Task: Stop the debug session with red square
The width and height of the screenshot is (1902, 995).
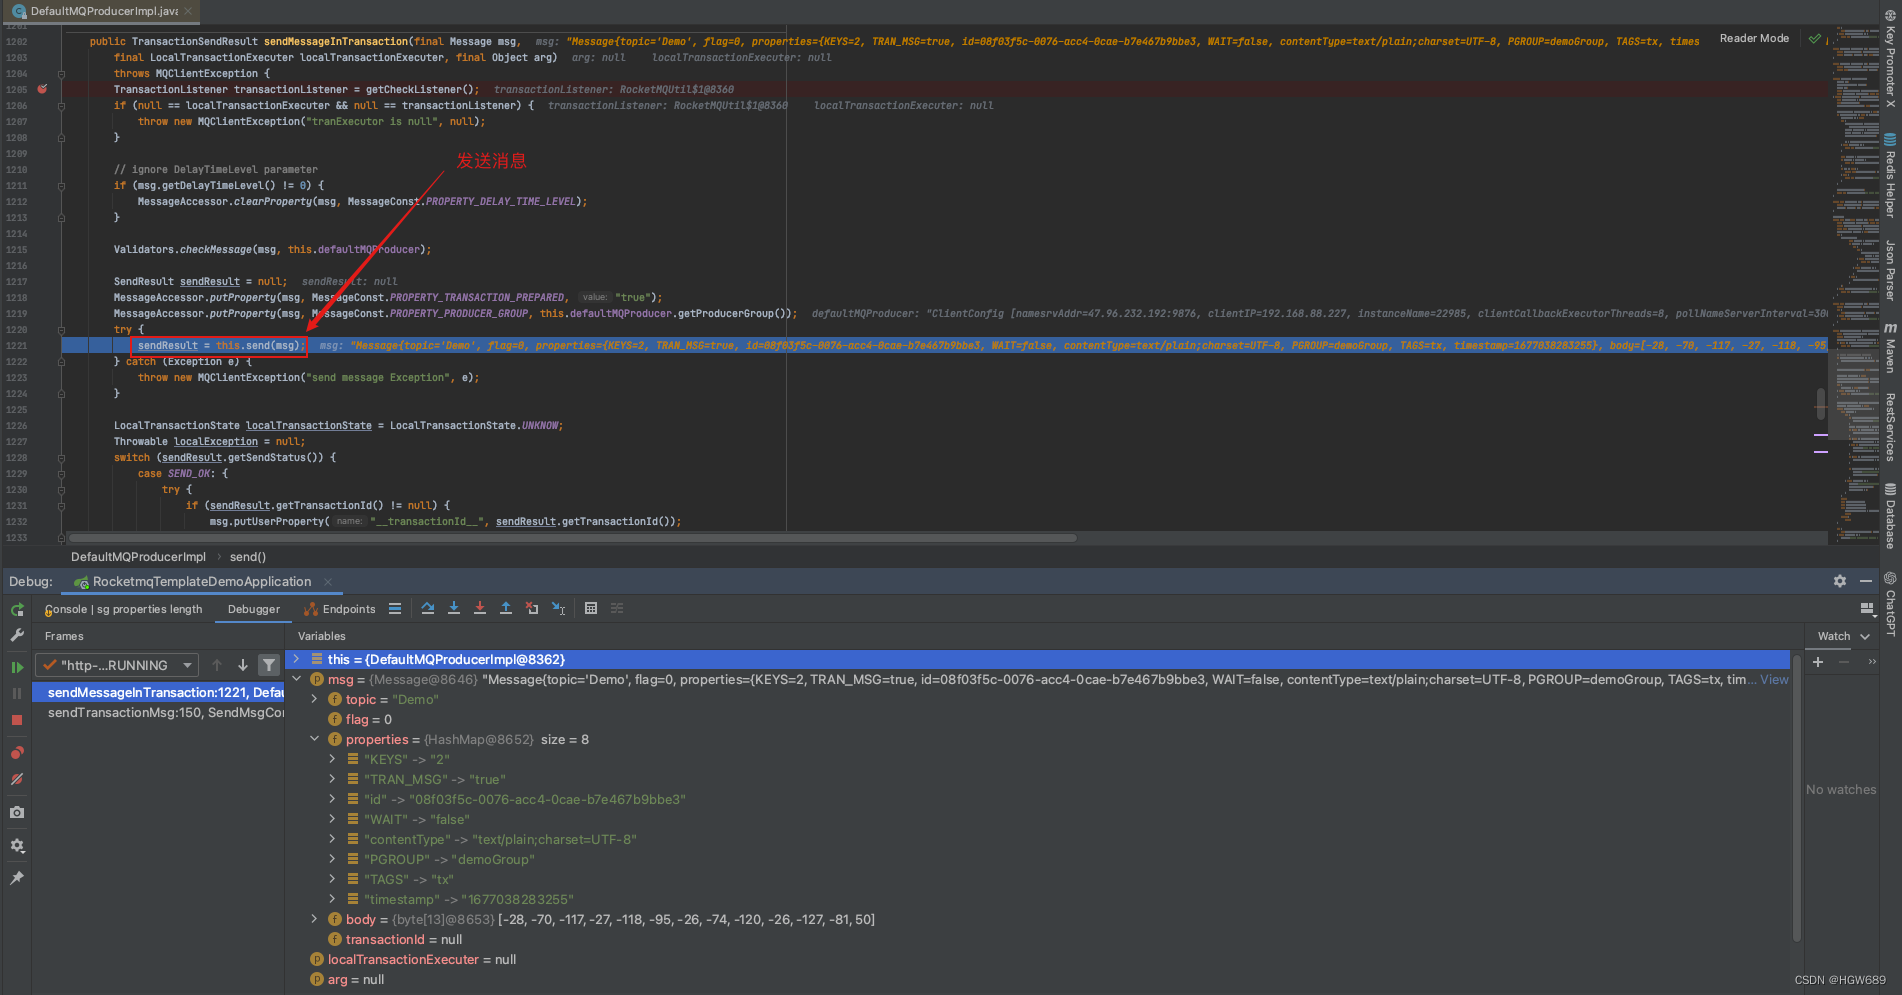Action: (x=17, y=720)
